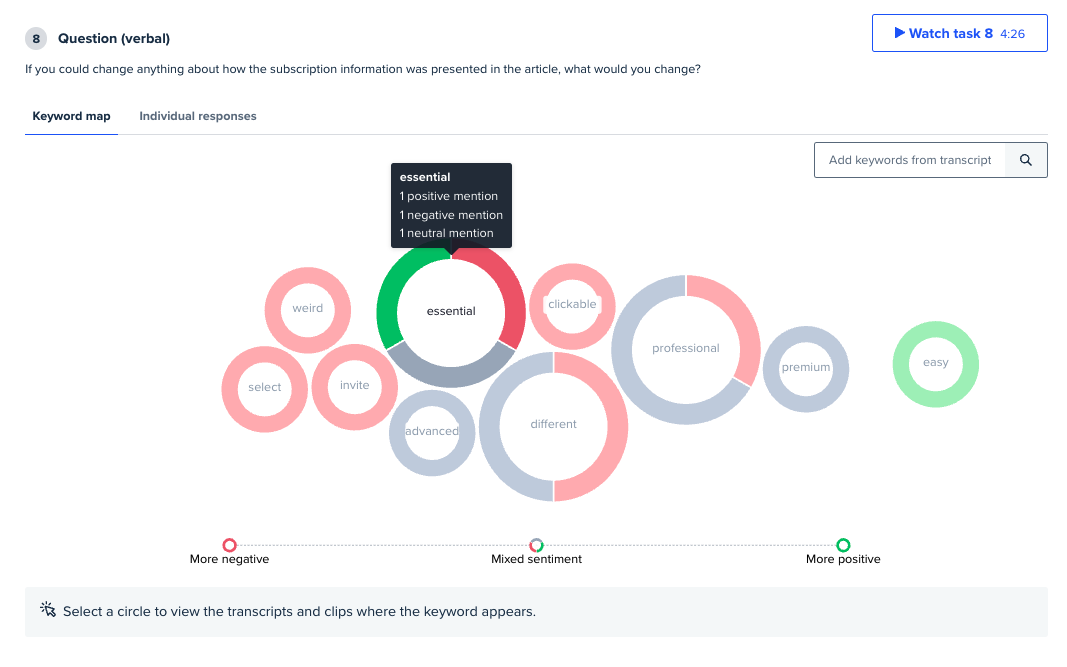Open the clickable keyword circle
Image resolution: width=1067 pixels, height=667 pixels.
(x=572, y=306)
